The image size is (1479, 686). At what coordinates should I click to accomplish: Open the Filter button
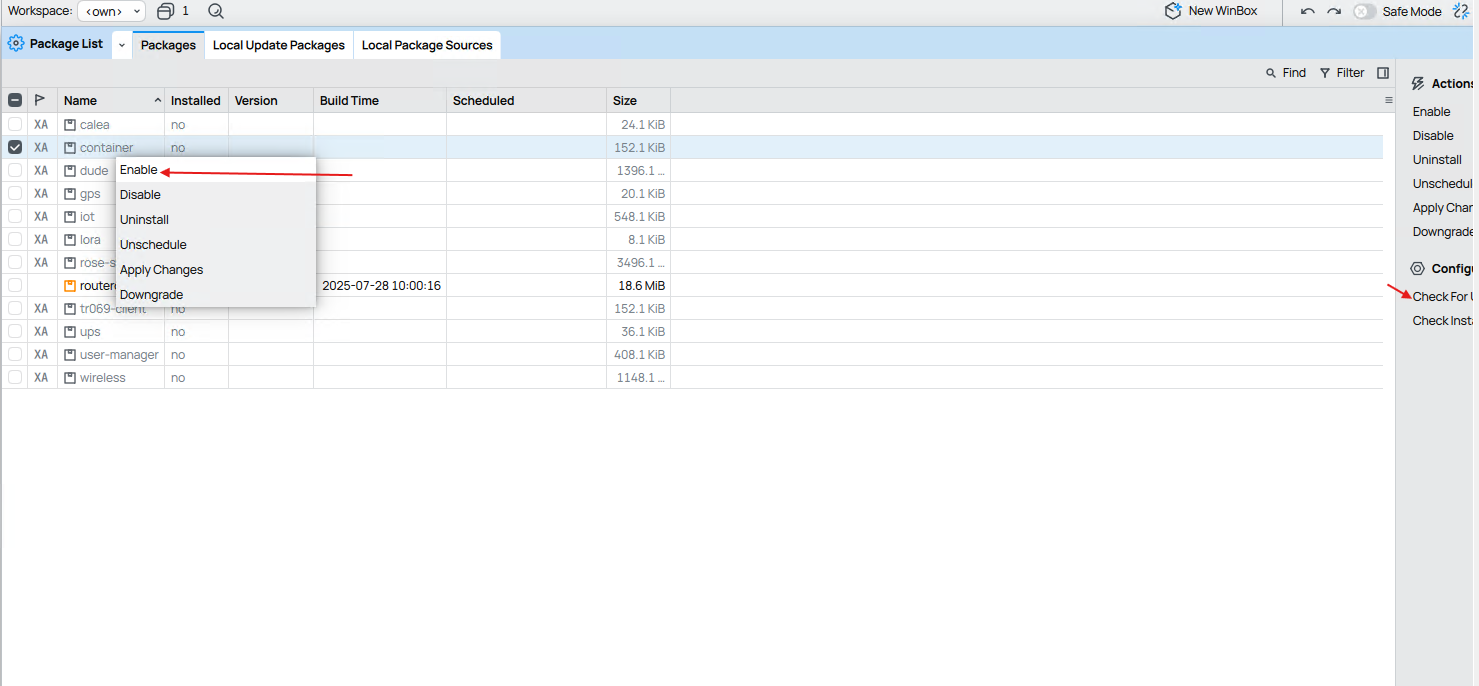tap(1342, 73)
